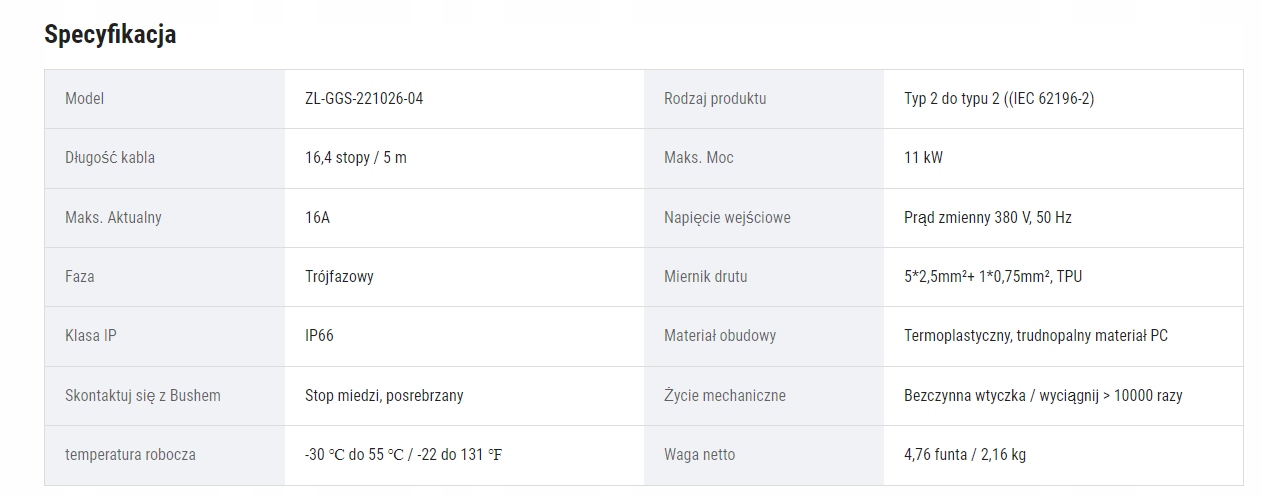The width and height of the screenshot is (1262, 496).
Task: Click weight value 4,76 funta / 2,16 kg
Action: point(964,454)
